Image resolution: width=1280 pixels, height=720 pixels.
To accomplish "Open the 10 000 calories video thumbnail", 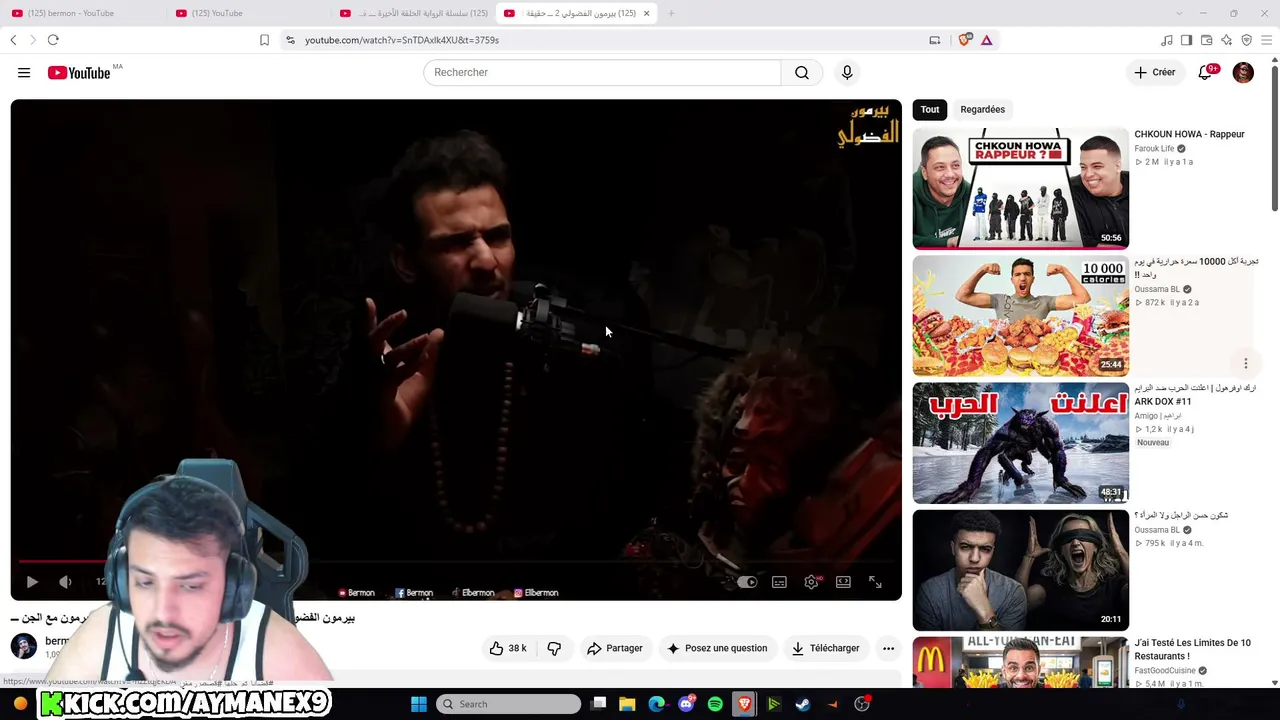I will (1020, 316).
